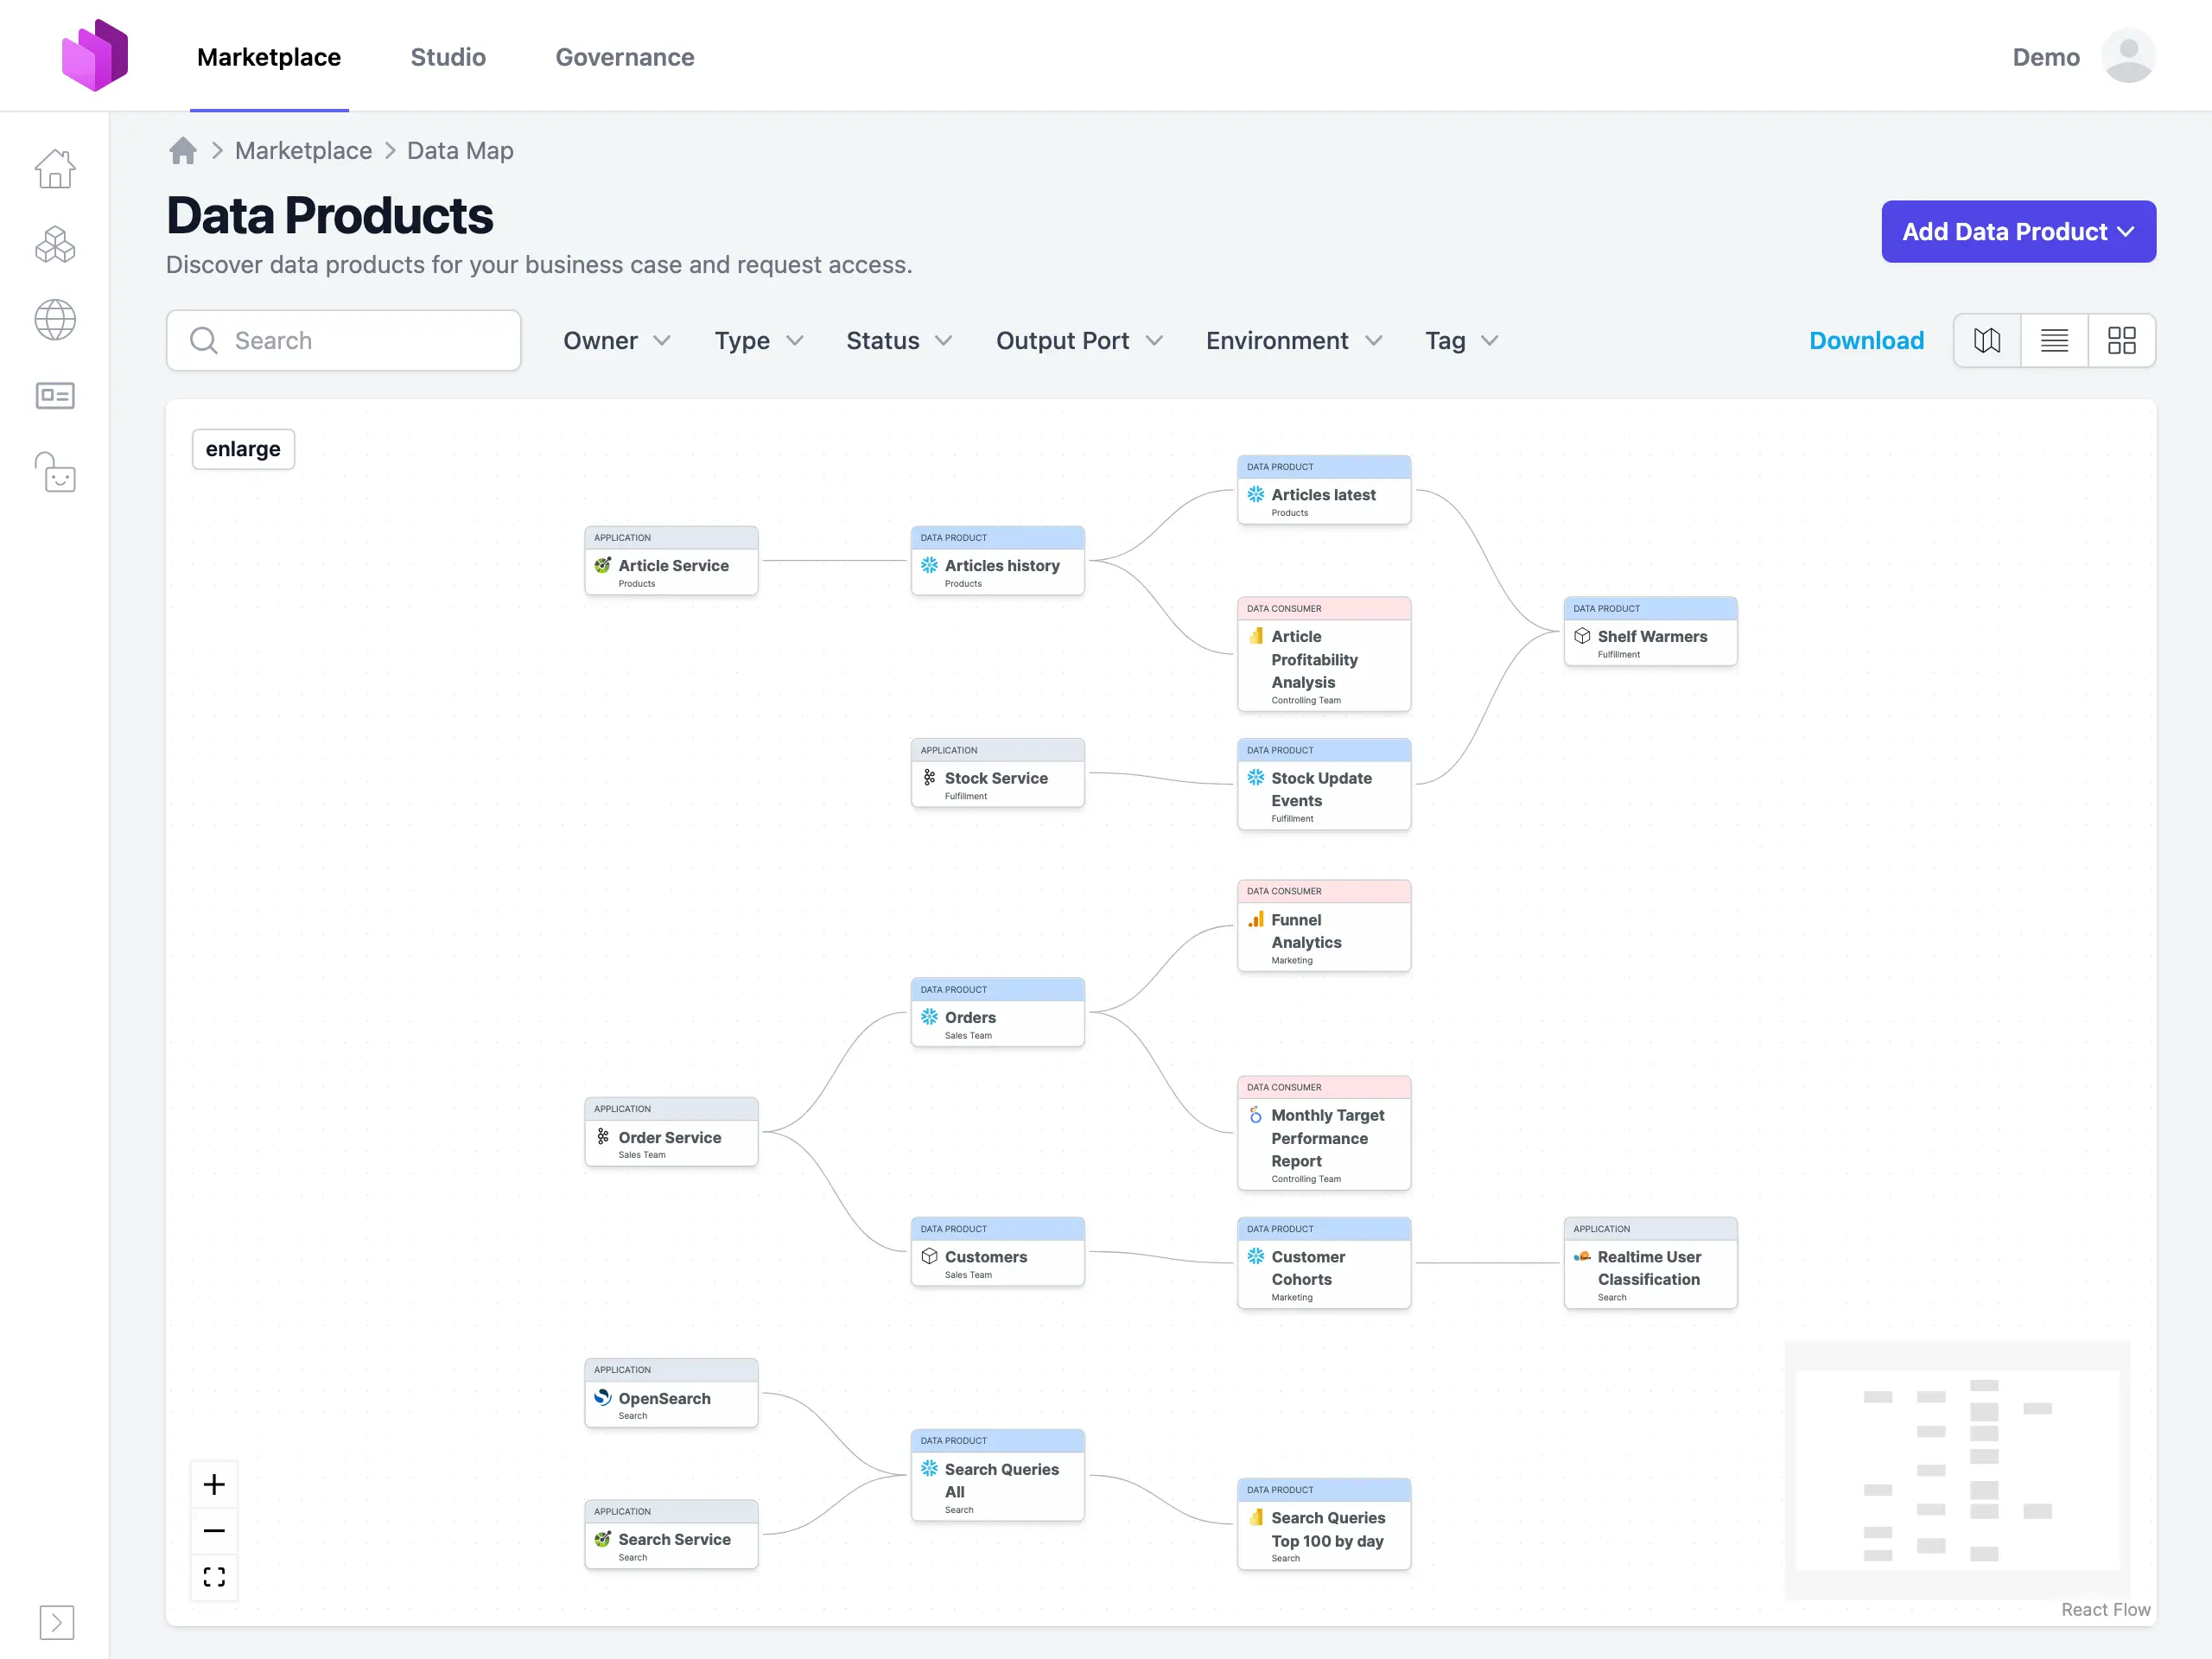Open the Owner filter dropdown

click(616, 341)
